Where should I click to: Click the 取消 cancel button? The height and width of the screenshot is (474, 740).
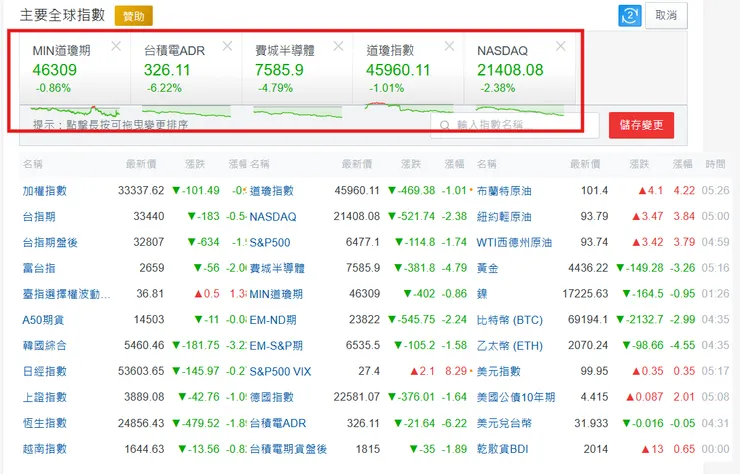[666, 16]
